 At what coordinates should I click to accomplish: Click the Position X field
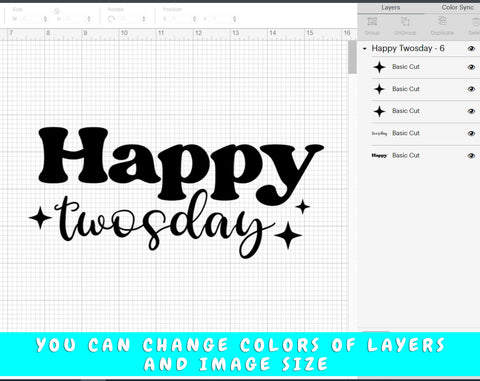pyautogui.click(x=180, y=19)
